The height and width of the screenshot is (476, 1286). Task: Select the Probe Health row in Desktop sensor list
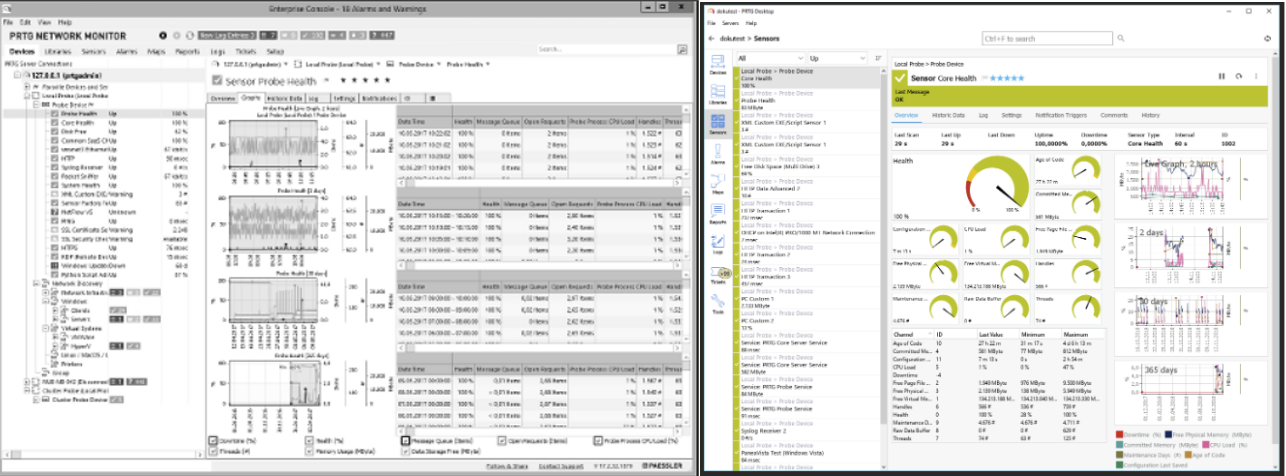pos(806,100)
